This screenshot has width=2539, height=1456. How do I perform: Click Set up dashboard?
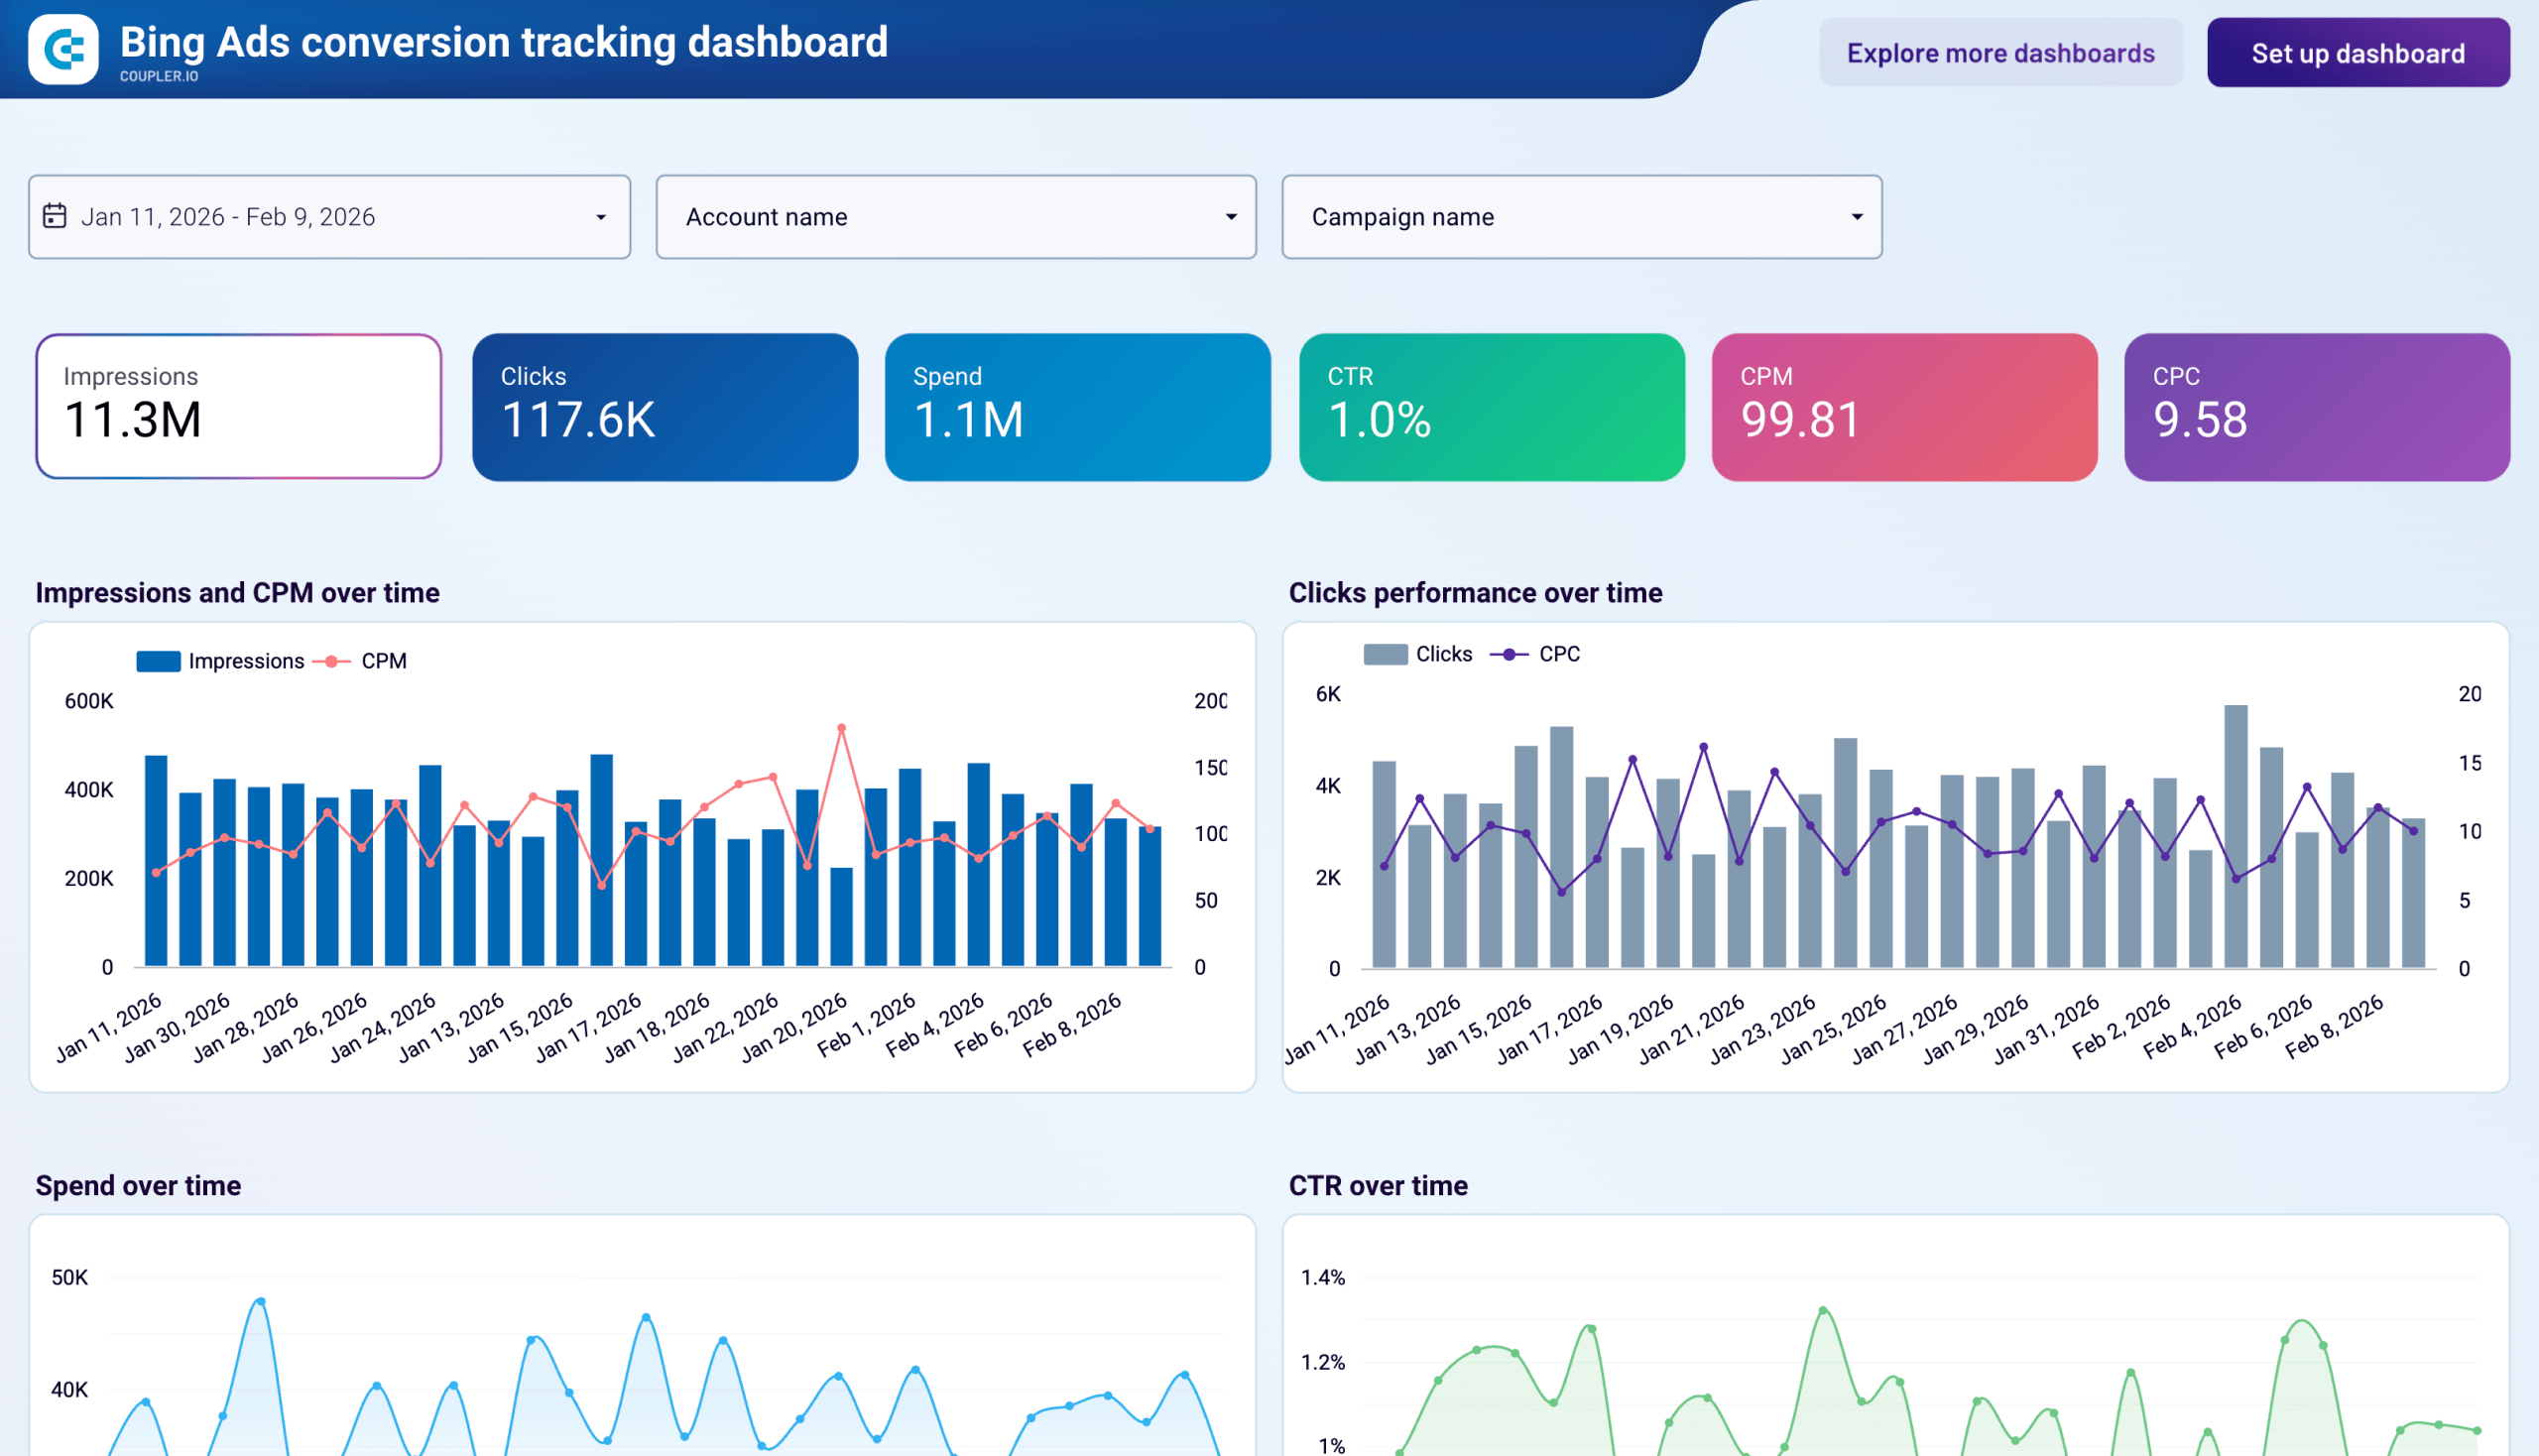coord(2357,53)
